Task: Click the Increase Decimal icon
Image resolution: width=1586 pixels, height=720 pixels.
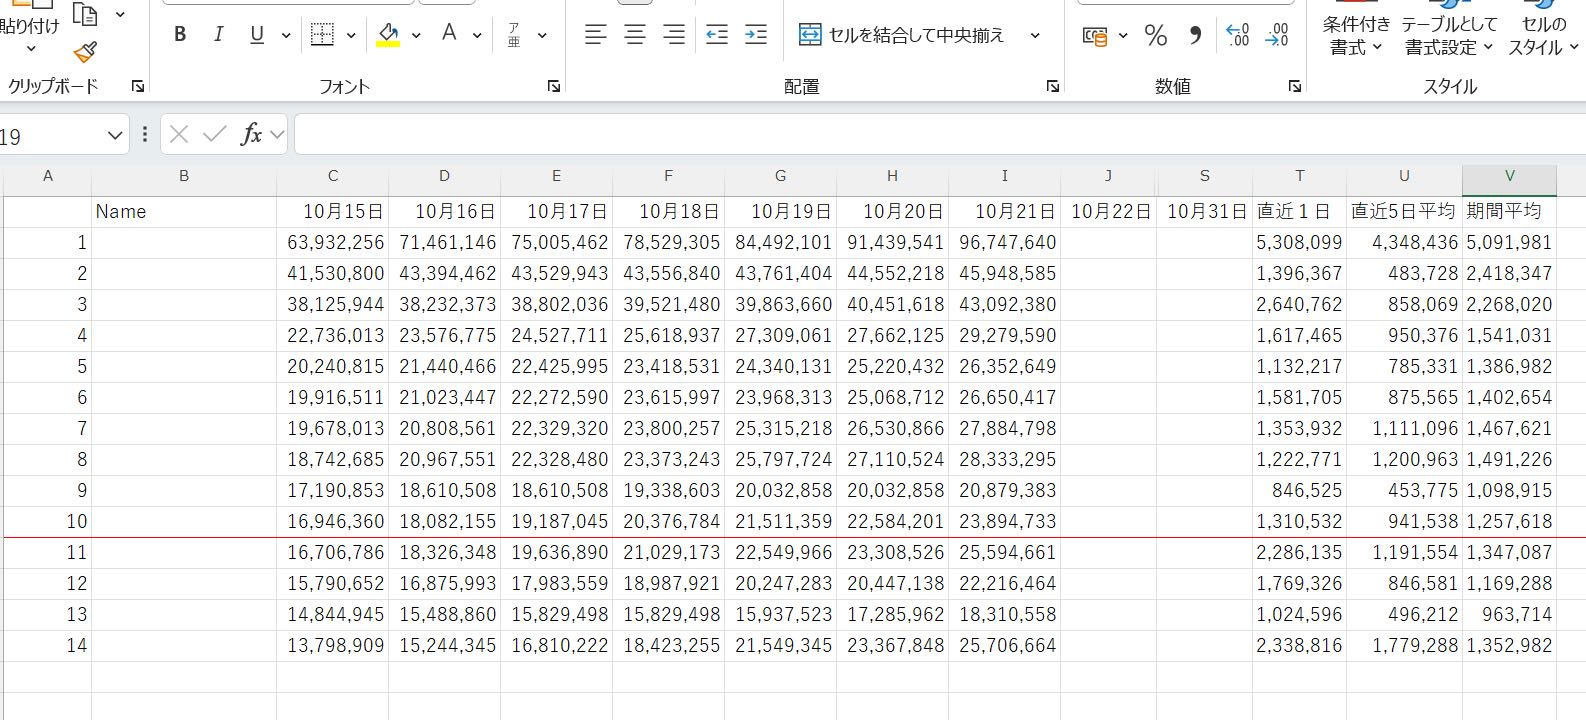Action: click(1237, 36)
